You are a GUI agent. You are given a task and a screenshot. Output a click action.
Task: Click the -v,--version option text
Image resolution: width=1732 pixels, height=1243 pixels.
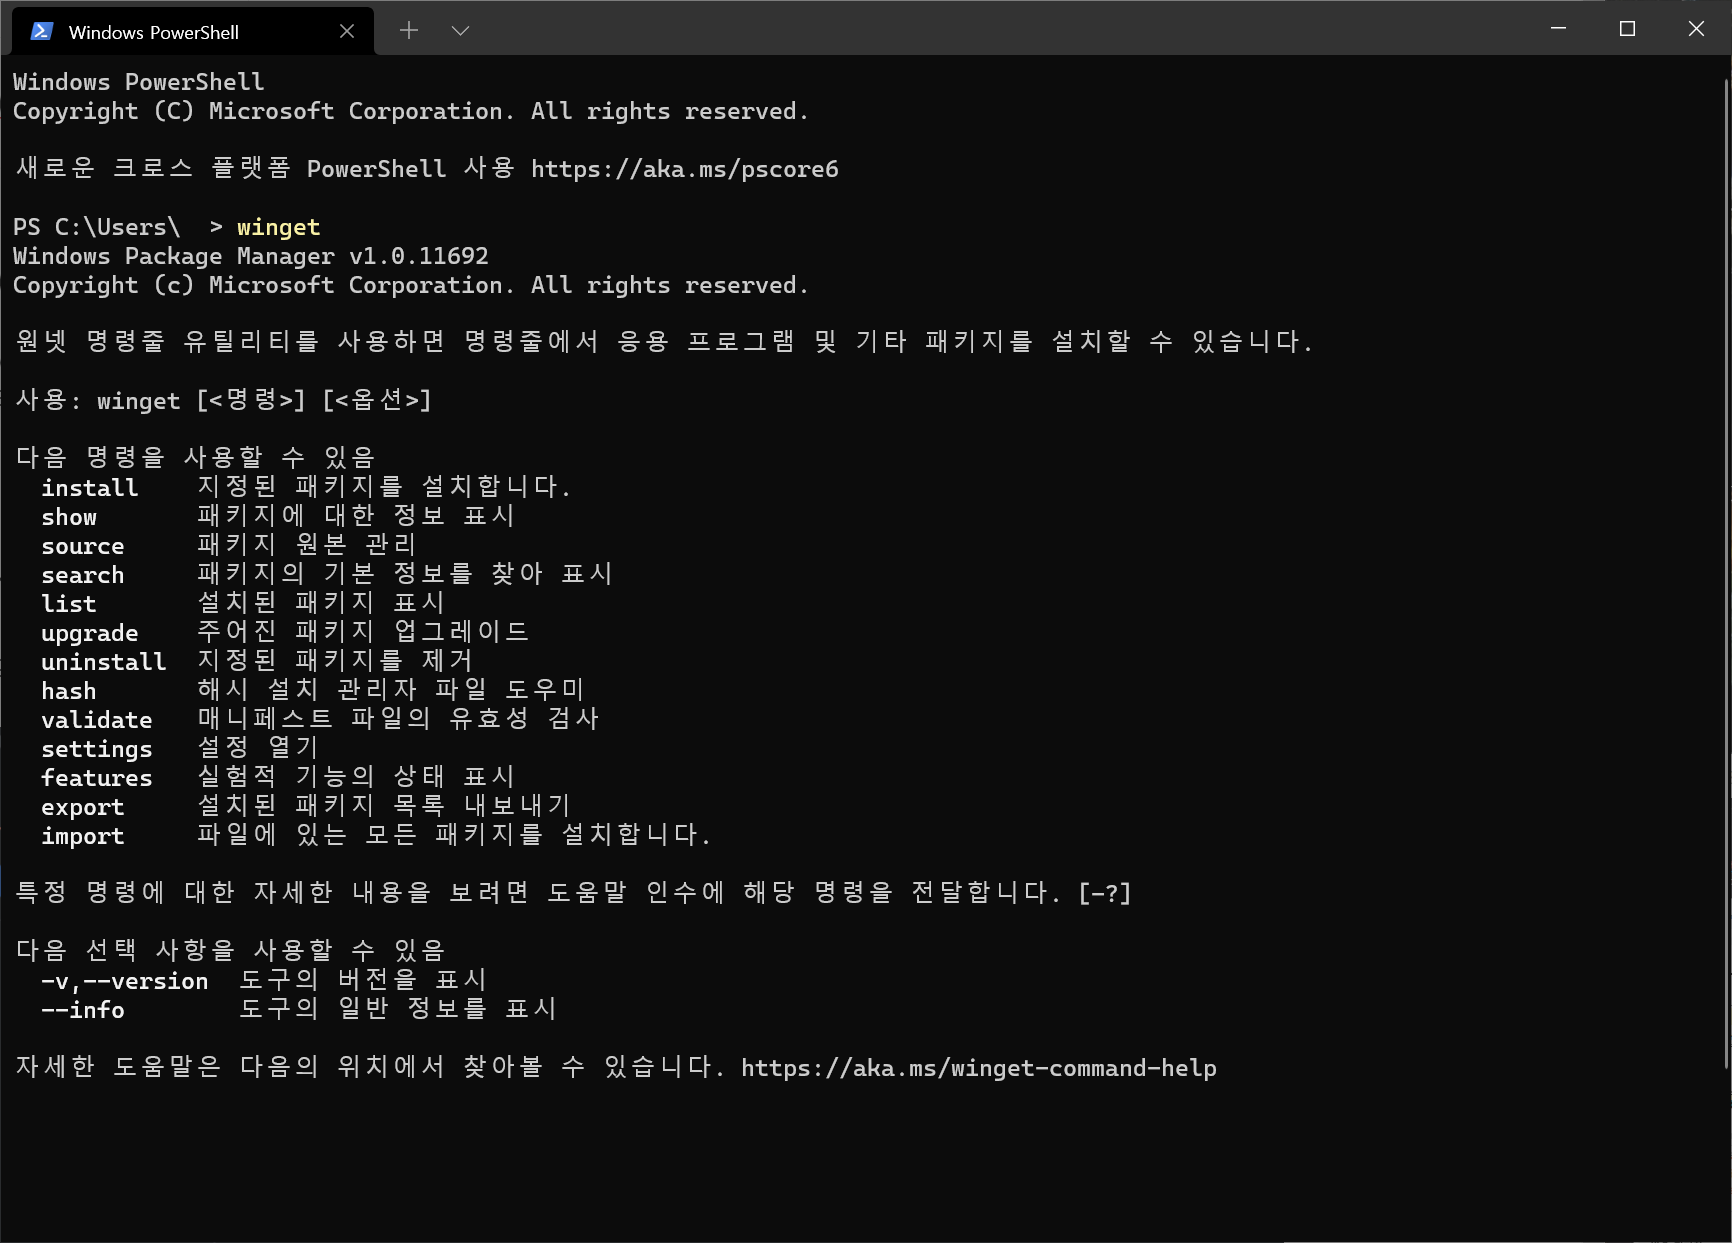125,981
